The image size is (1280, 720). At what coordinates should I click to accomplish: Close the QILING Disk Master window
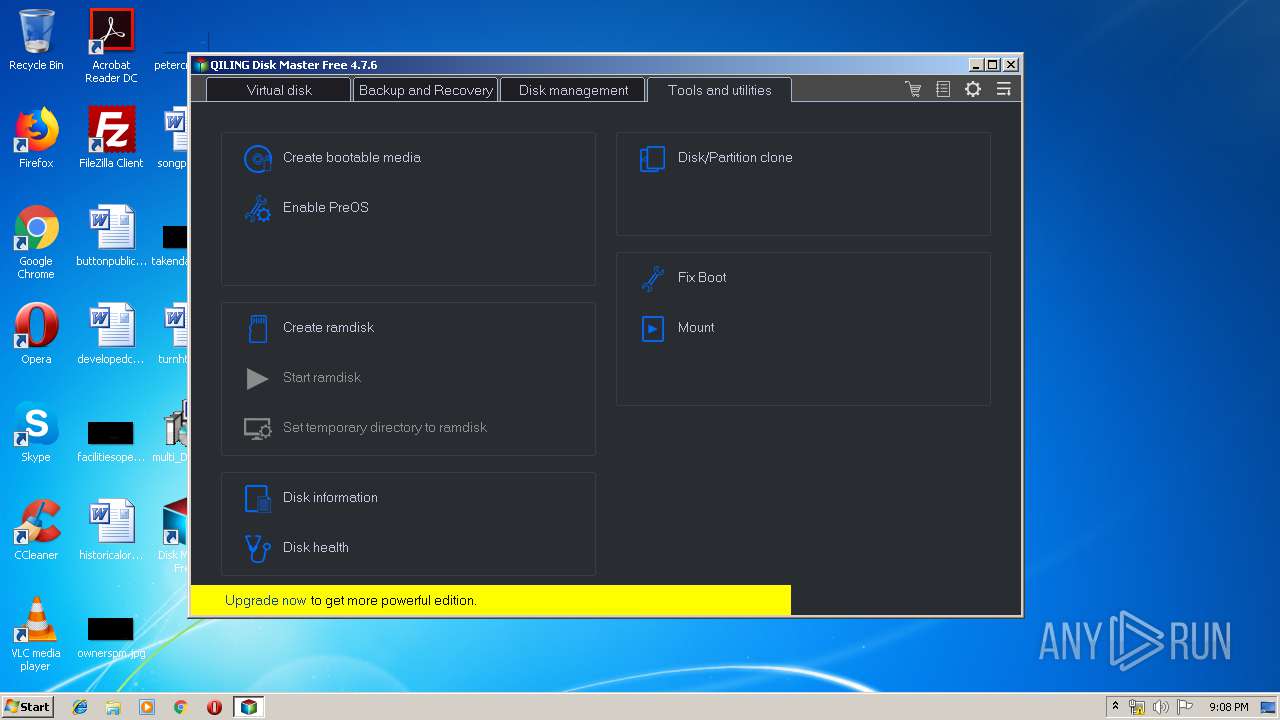point(1011,64)
